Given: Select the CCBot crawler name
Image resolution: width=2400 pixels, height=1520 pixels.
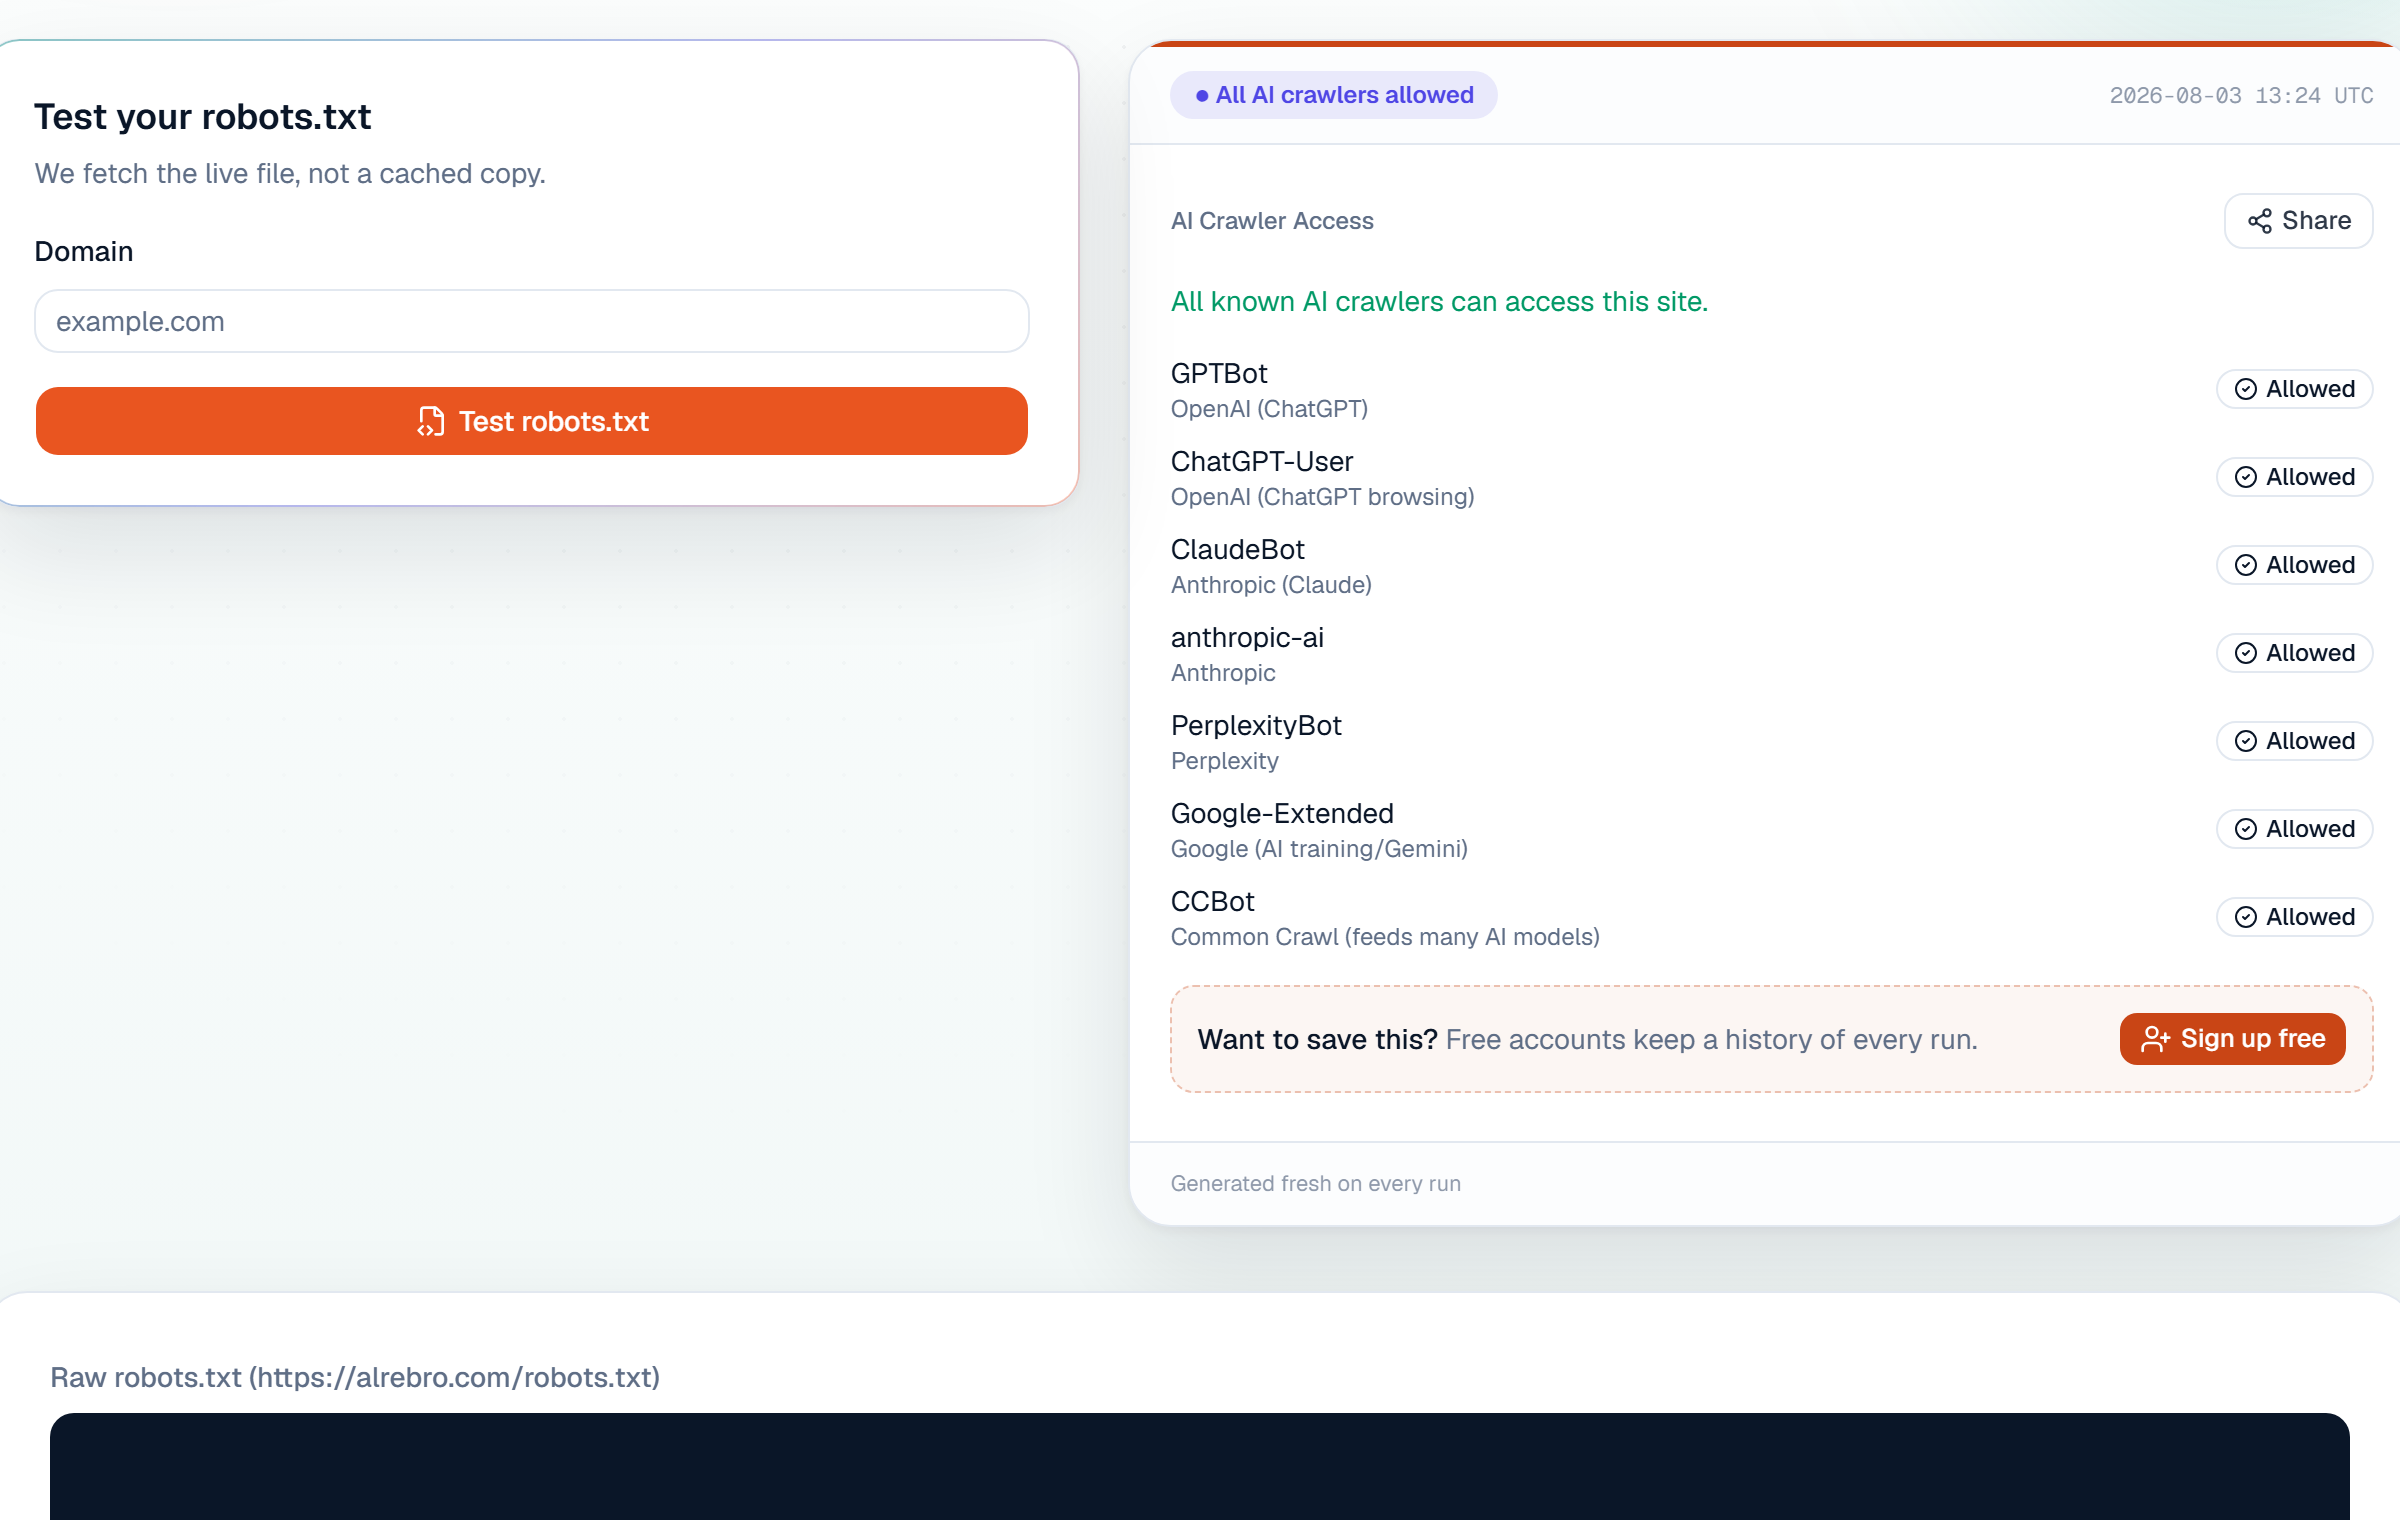Looking at the screenshot, I should (1212, 901).
